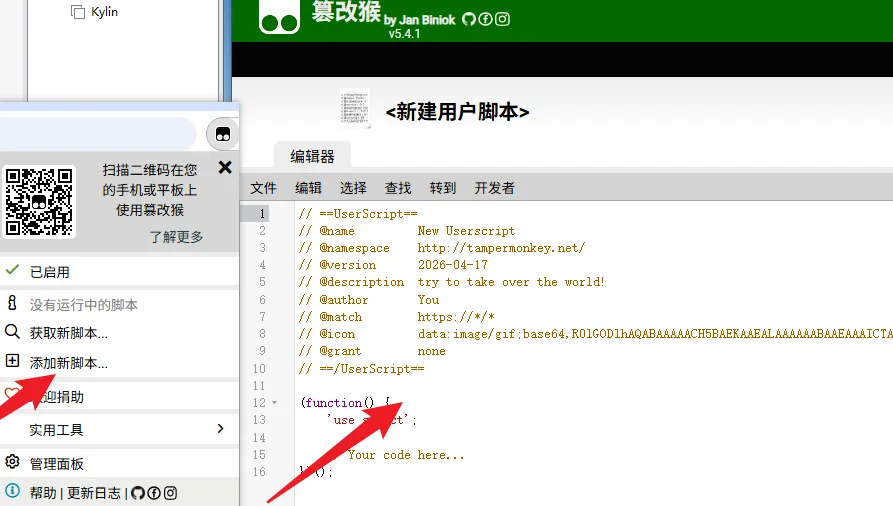Image resolution: width=893 pixels, height=506 pixels.
Task: Select 获取新脚本... menu entry
Action: 68,333
